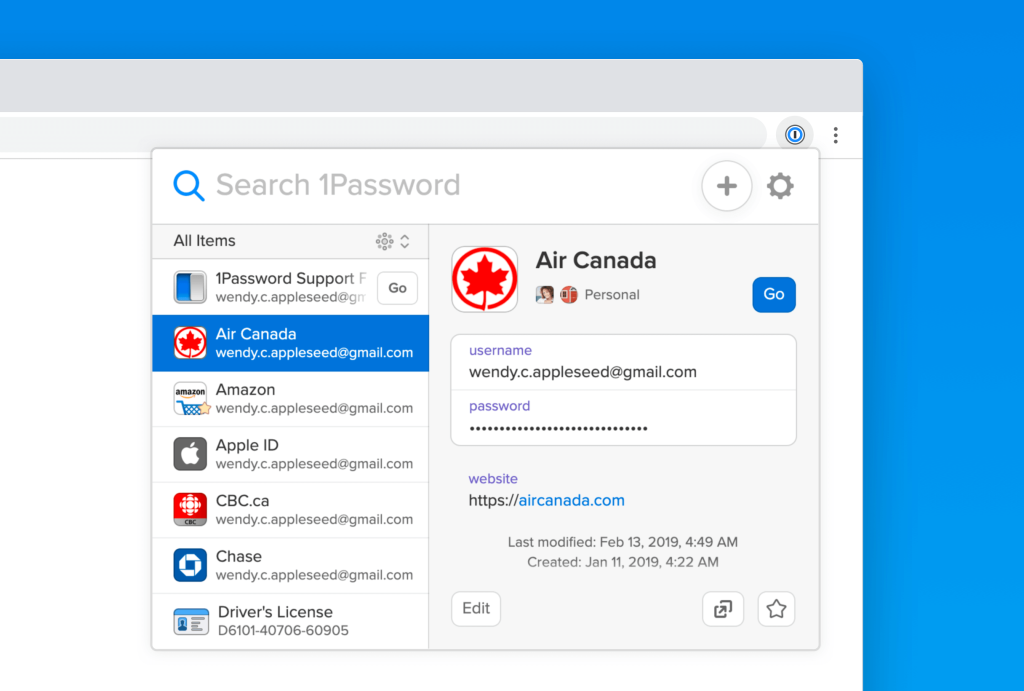Click the vault selector icon in All Items bar
This screenshot has height=691, width=1024.
coord(385,241)
